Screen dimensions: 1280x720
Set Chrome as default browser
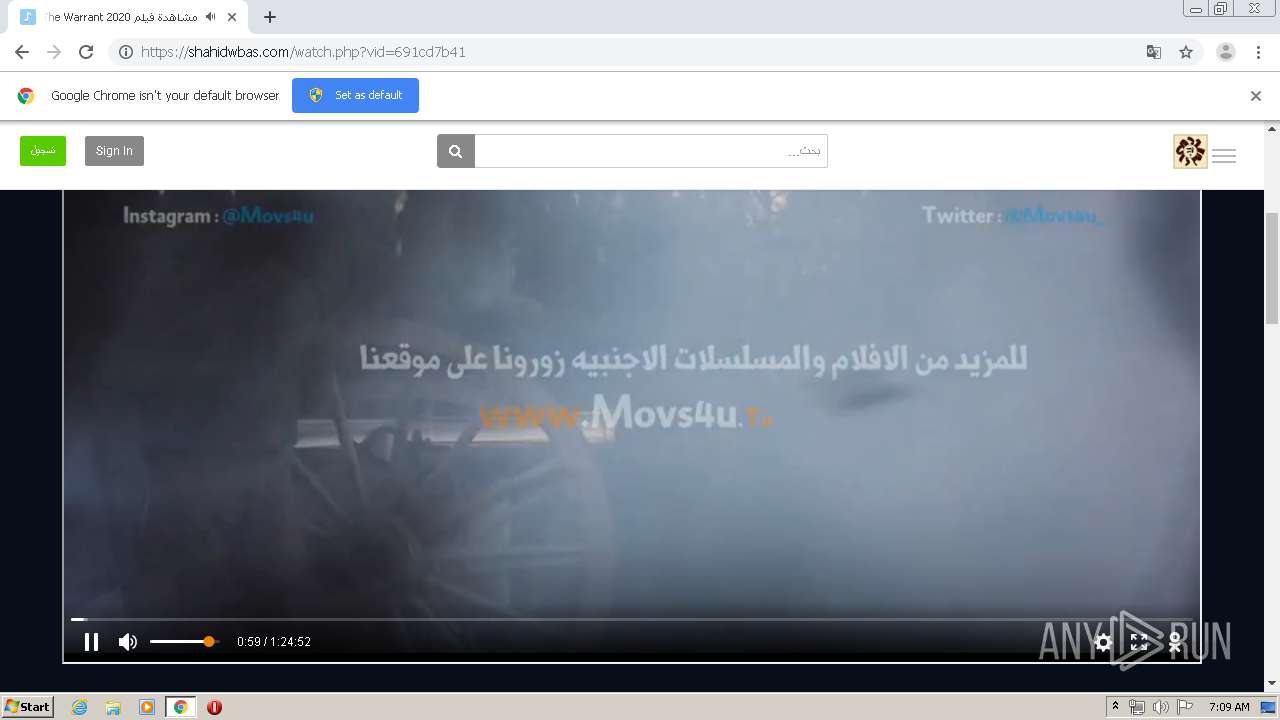coord(355,95)
